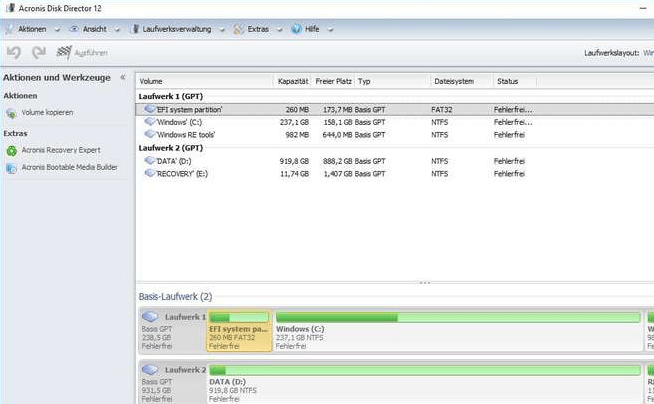The height and width of the screenshot is (404, 654).
Task: Click the disk icon beside 'DATA' (D:)
Action: pos(150,161)
